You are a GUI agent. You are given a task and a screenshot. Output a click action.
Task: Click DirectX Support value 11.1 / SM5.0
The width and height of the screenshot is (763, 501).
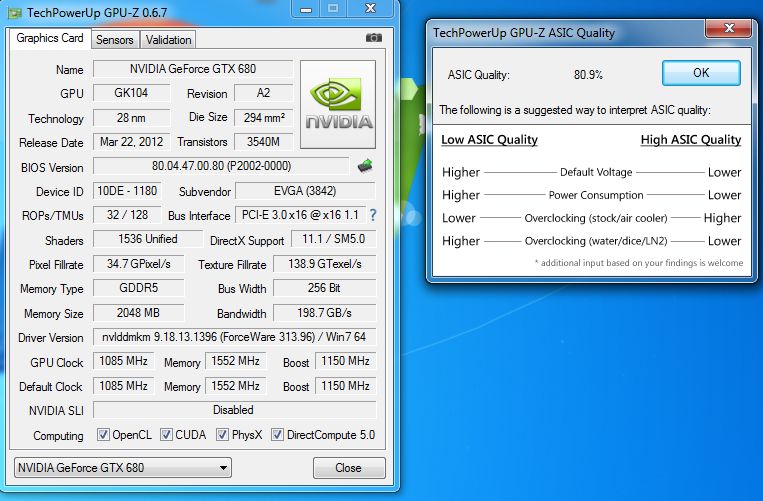coord(333,239)
